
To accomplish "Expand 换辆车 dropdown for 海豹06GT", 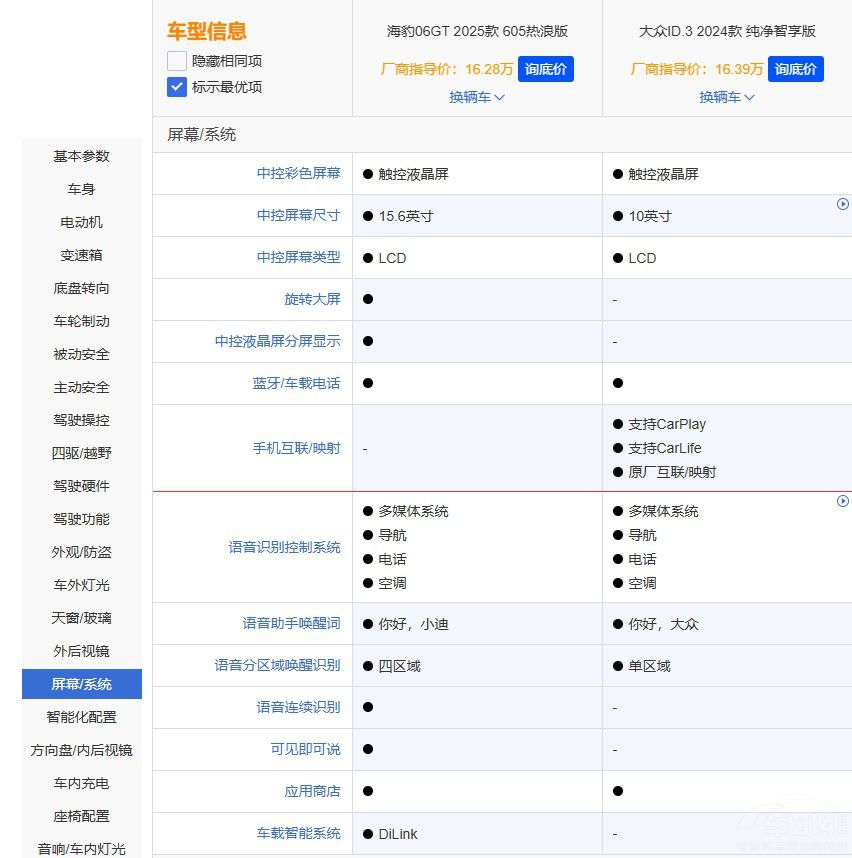I will pos(477,97).
